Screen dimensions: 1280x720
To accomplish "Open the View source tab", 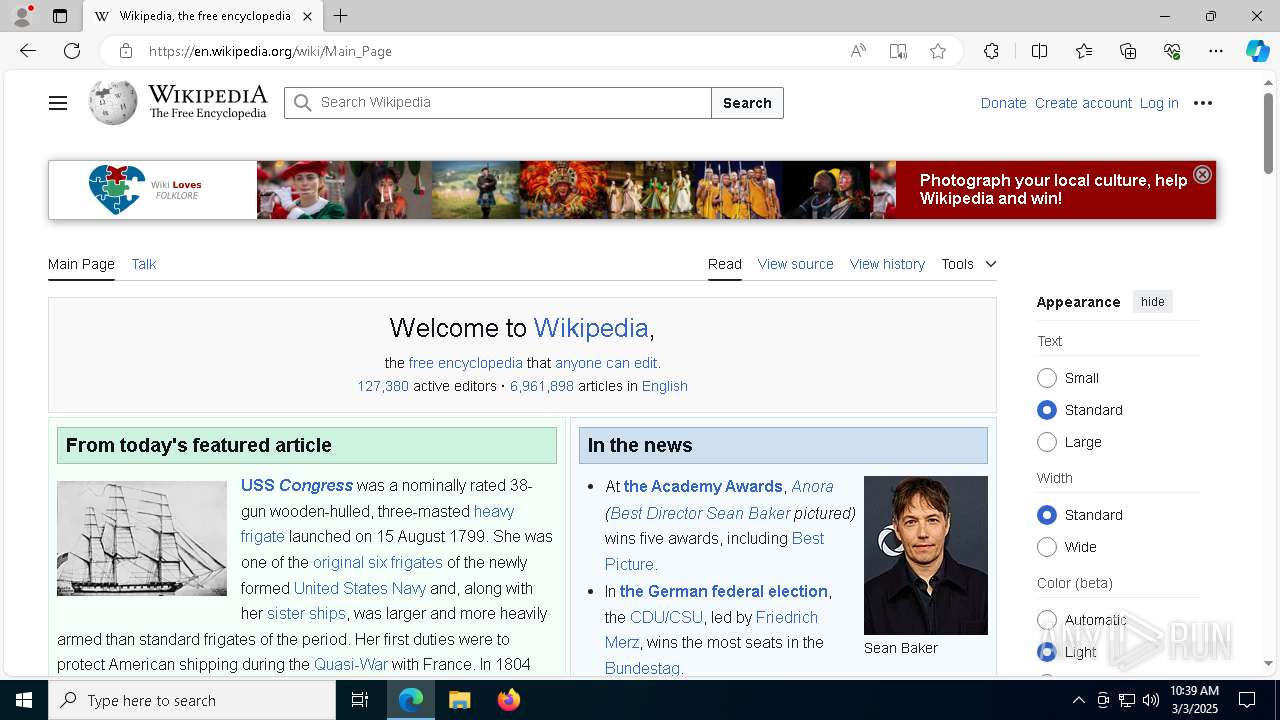I will (796, 264).
